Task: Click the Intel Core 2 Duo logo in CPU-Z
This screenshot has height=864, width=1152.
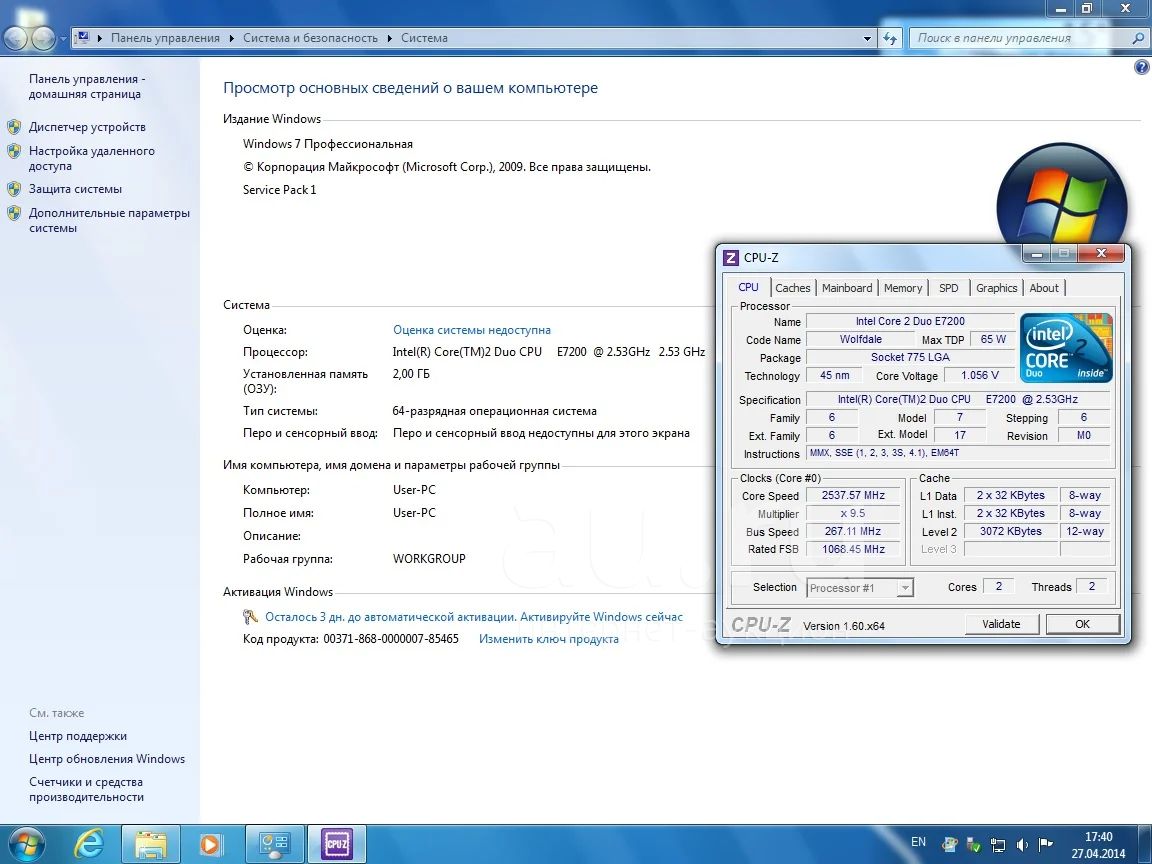Action: [1066, 348]
